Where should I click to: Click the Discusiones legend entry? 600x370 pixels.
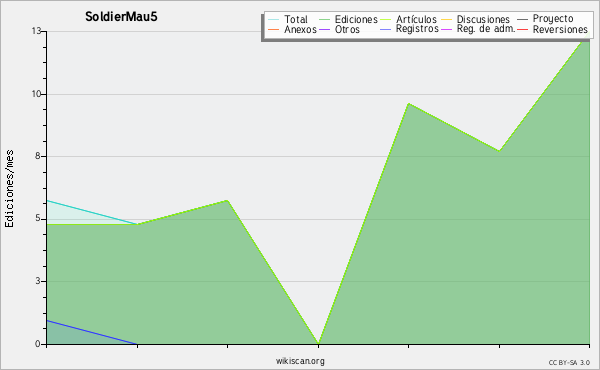pos(475,19)
